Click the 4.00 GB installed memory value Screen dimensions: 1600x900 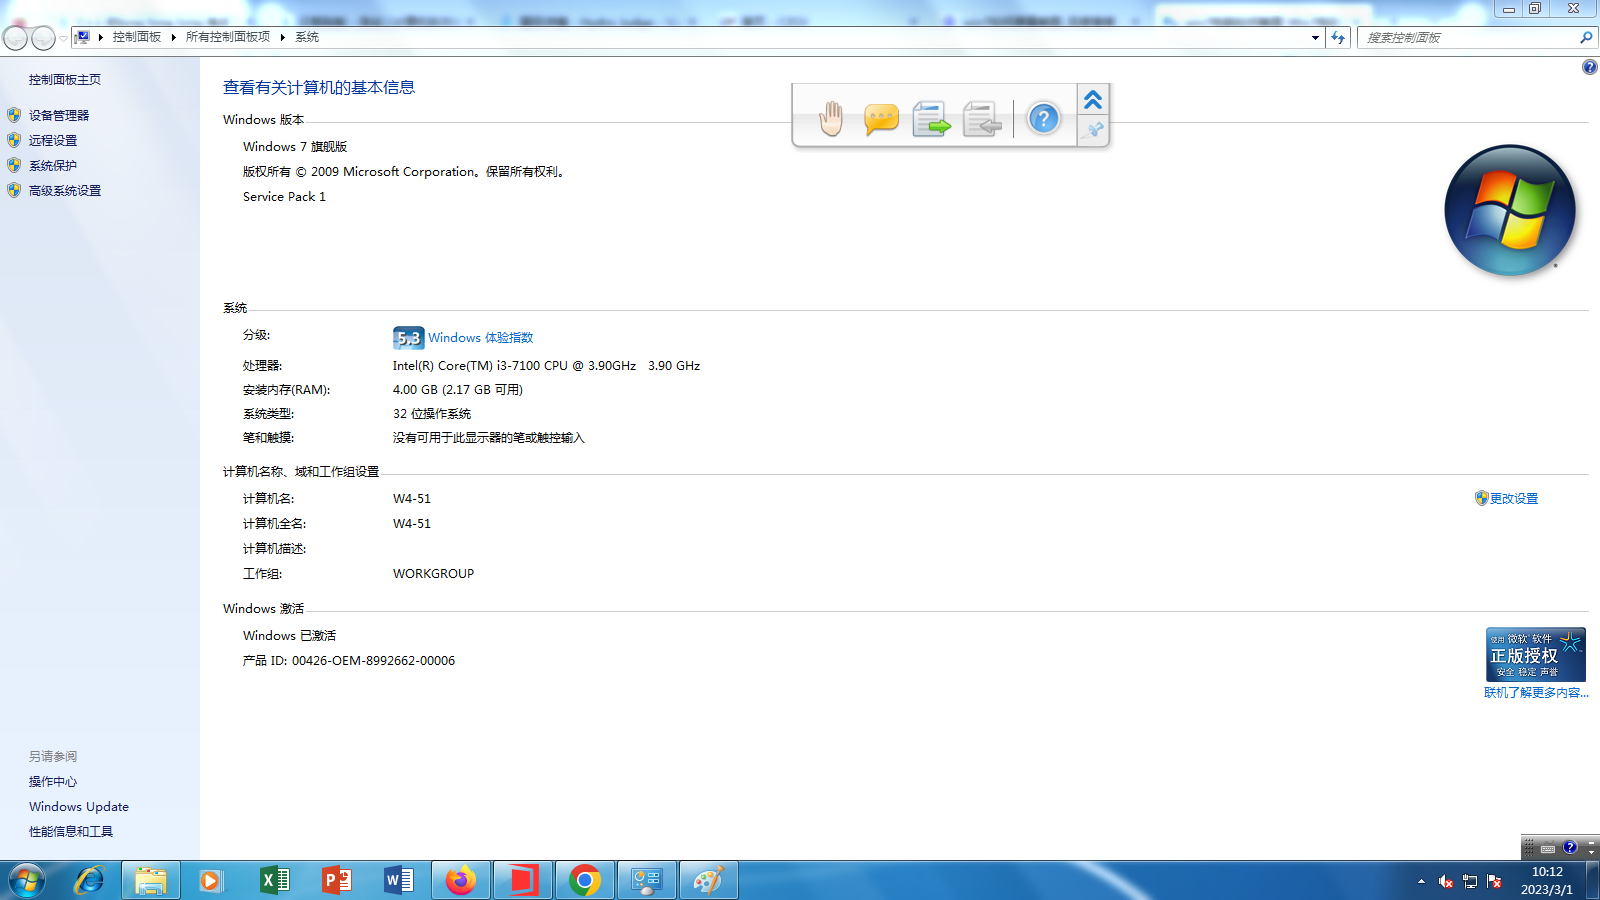pyautogui.click(x=458, y=390)
